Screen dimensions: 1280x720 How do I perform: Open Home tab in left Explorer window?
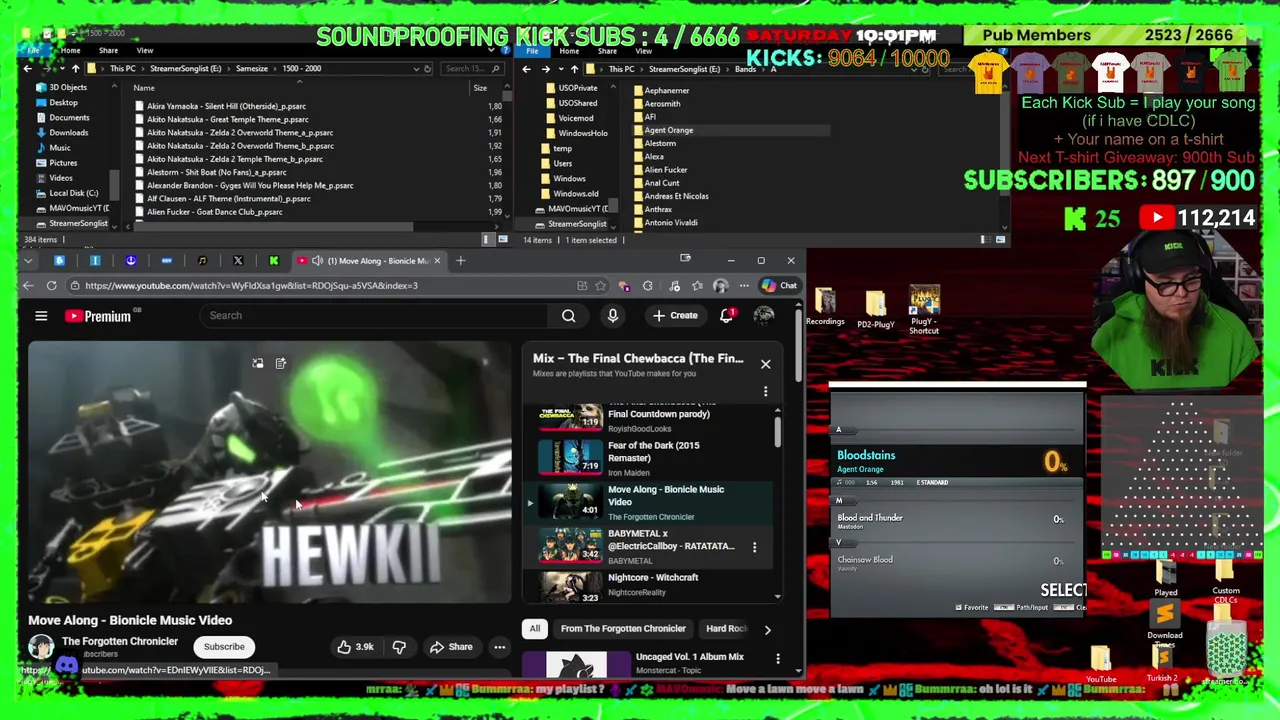[70, 50]
